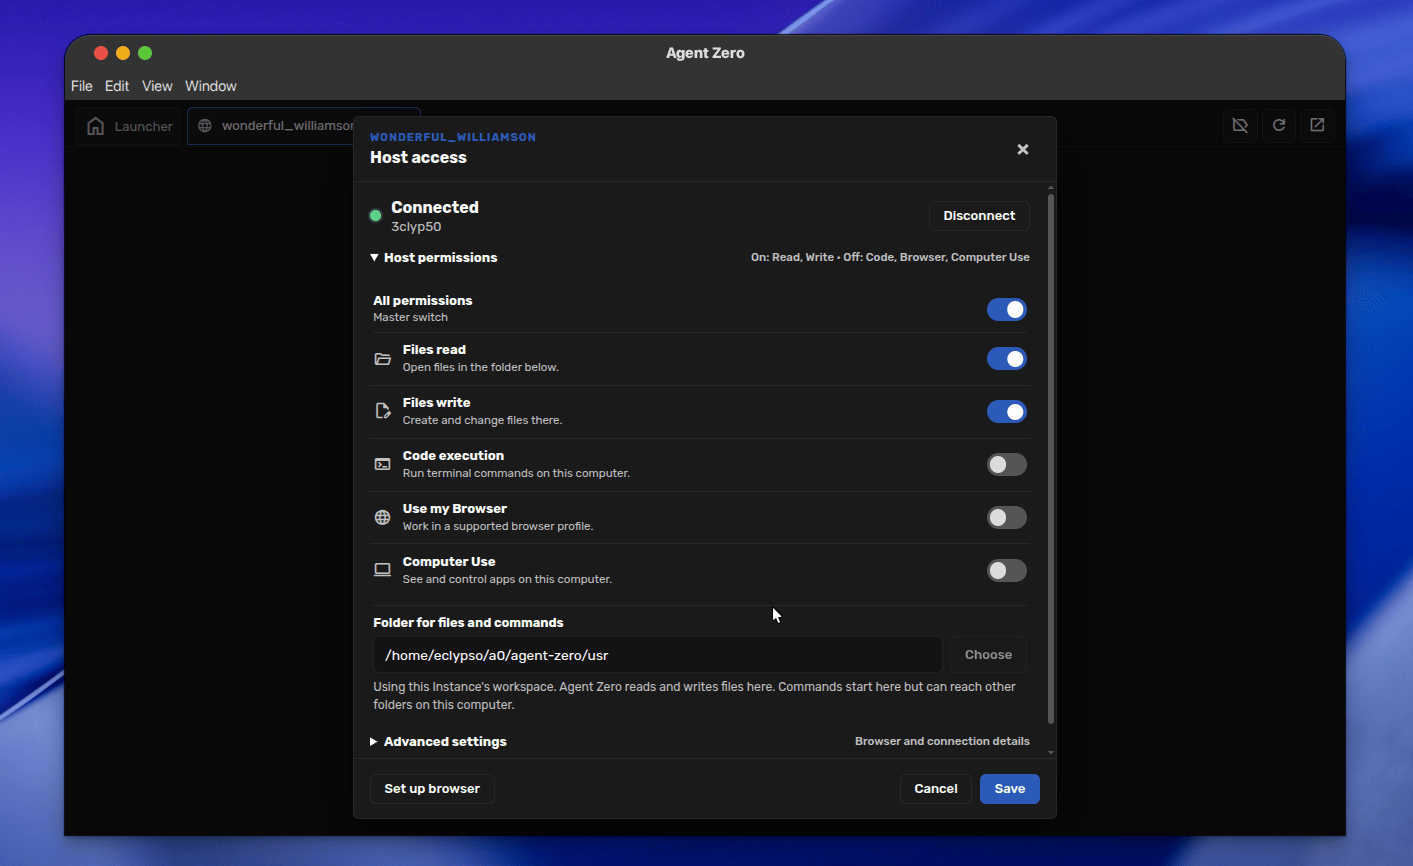Expand the Advanced settings section
The height and width of the screenshot is (866, 1413).
[438, 742]
